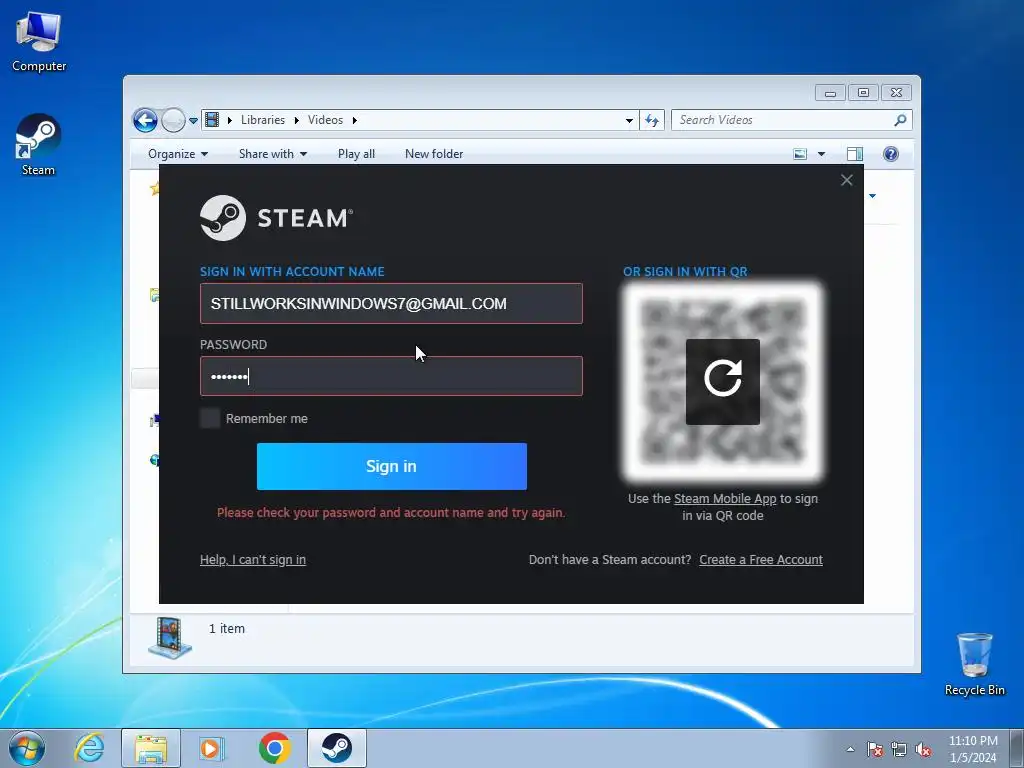Image resolution: width=1024 pixels, height=768 pixels.
Task: Click the Explorer forward arrow button
Action: coord(173,120)
